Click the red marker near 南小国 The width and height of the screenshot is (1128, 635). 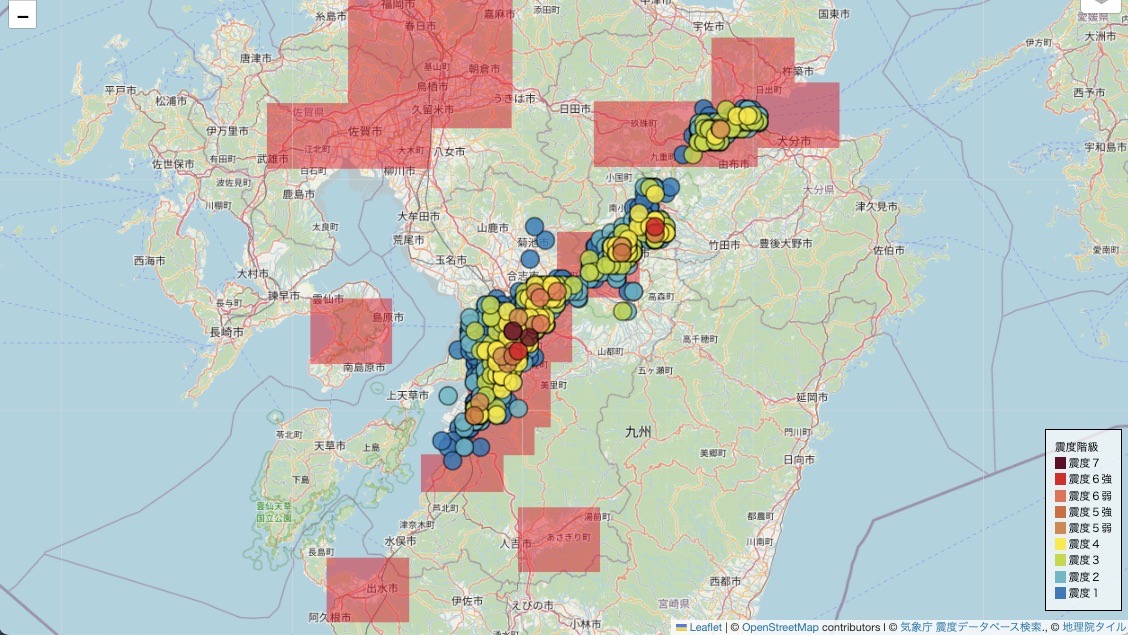pyautogui.click(x=655, y=229)
